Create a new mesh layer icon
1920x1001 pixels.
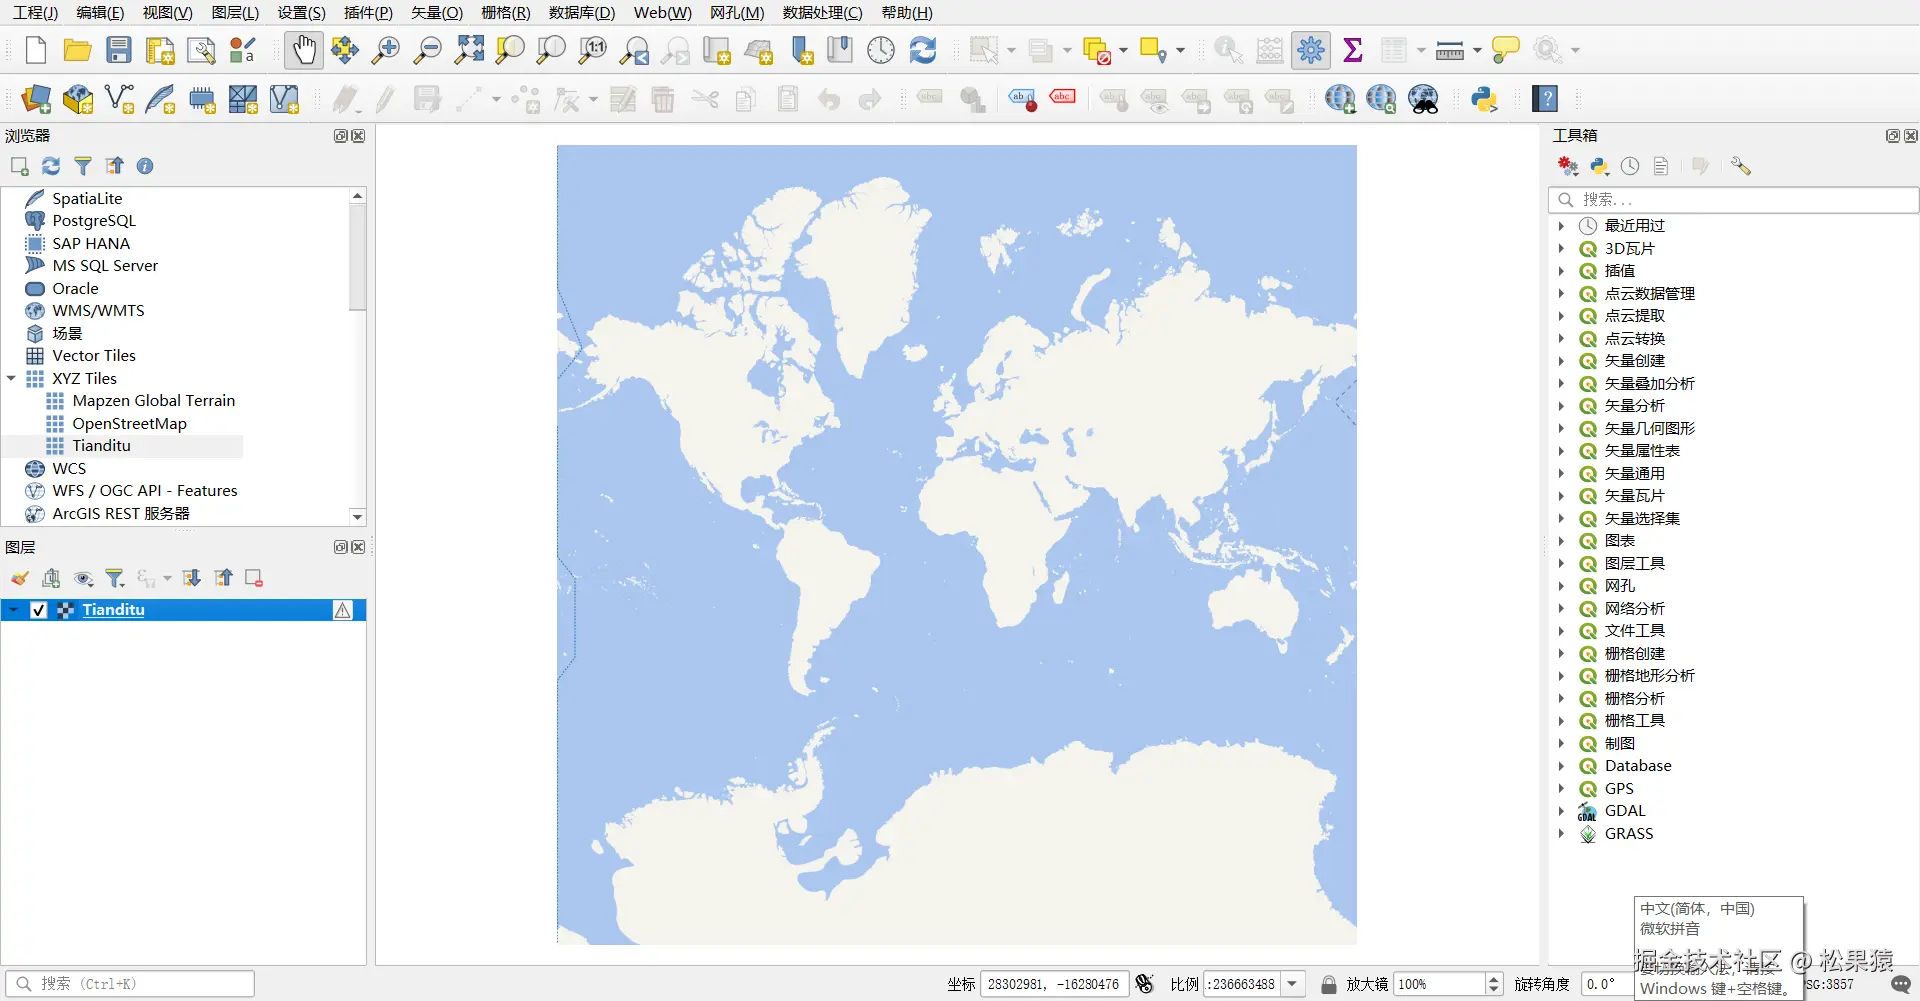(x=284, y=99)
